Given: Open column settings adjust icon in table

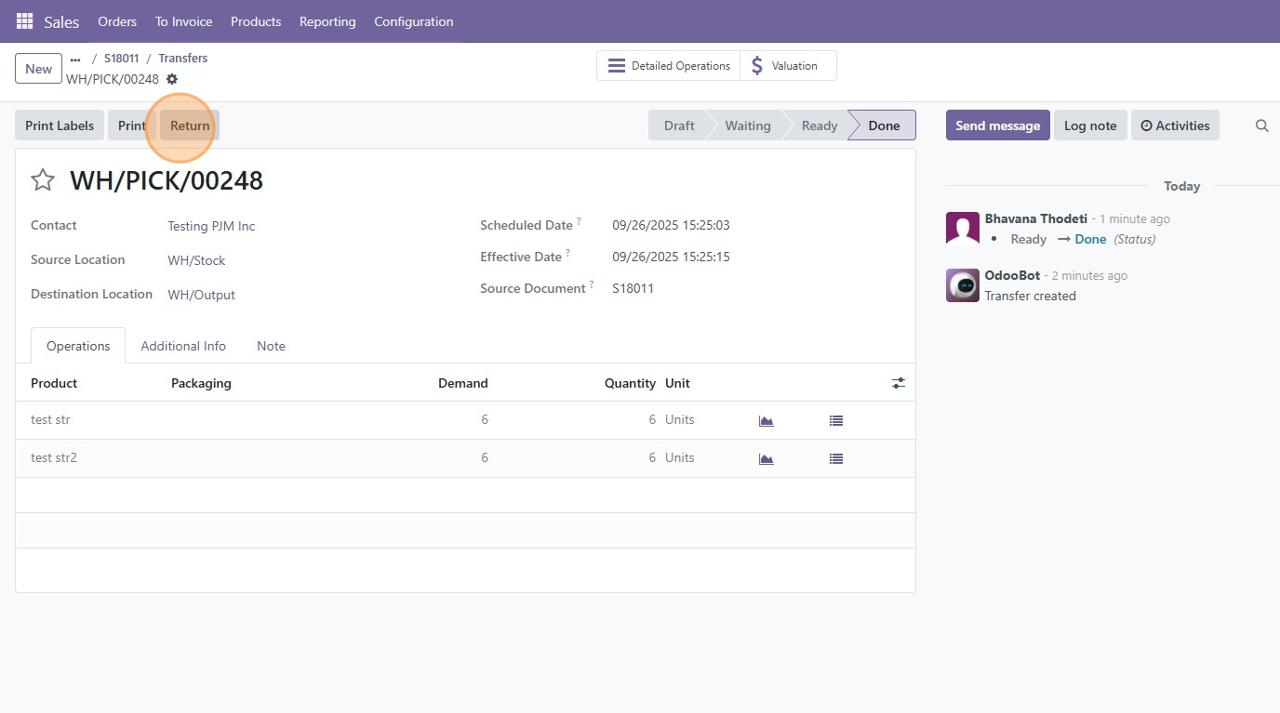Looking at the screenshot, I should click(x=898, y=383).
